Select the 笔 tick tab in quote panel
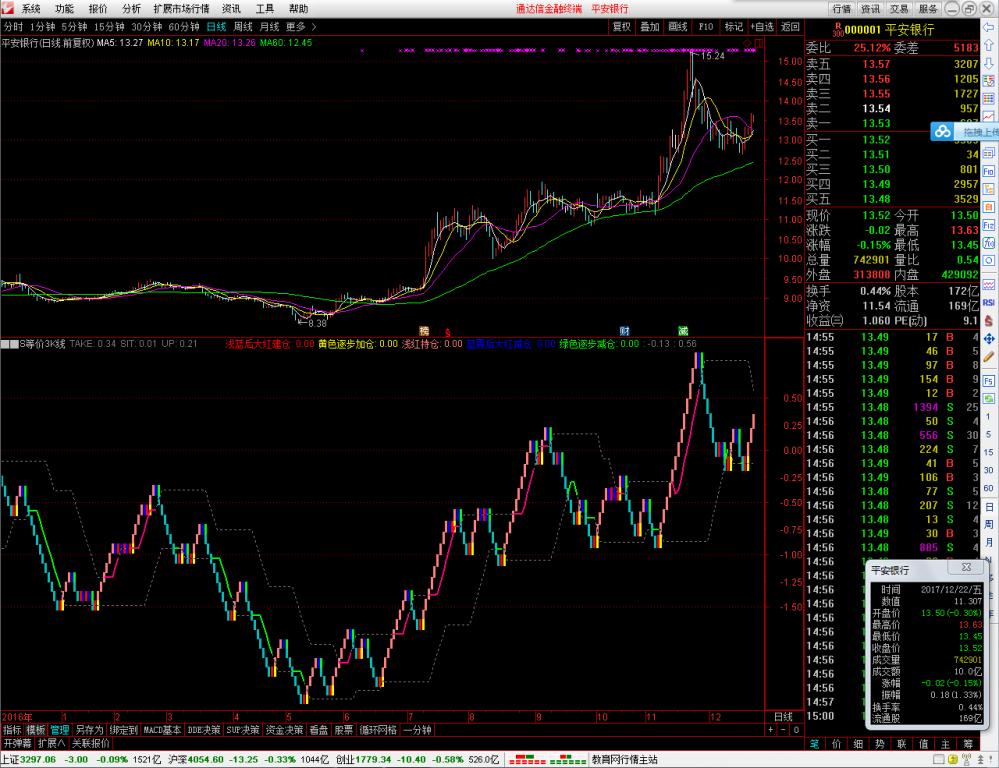Viewport: 999px width, 768px height. 814,744
